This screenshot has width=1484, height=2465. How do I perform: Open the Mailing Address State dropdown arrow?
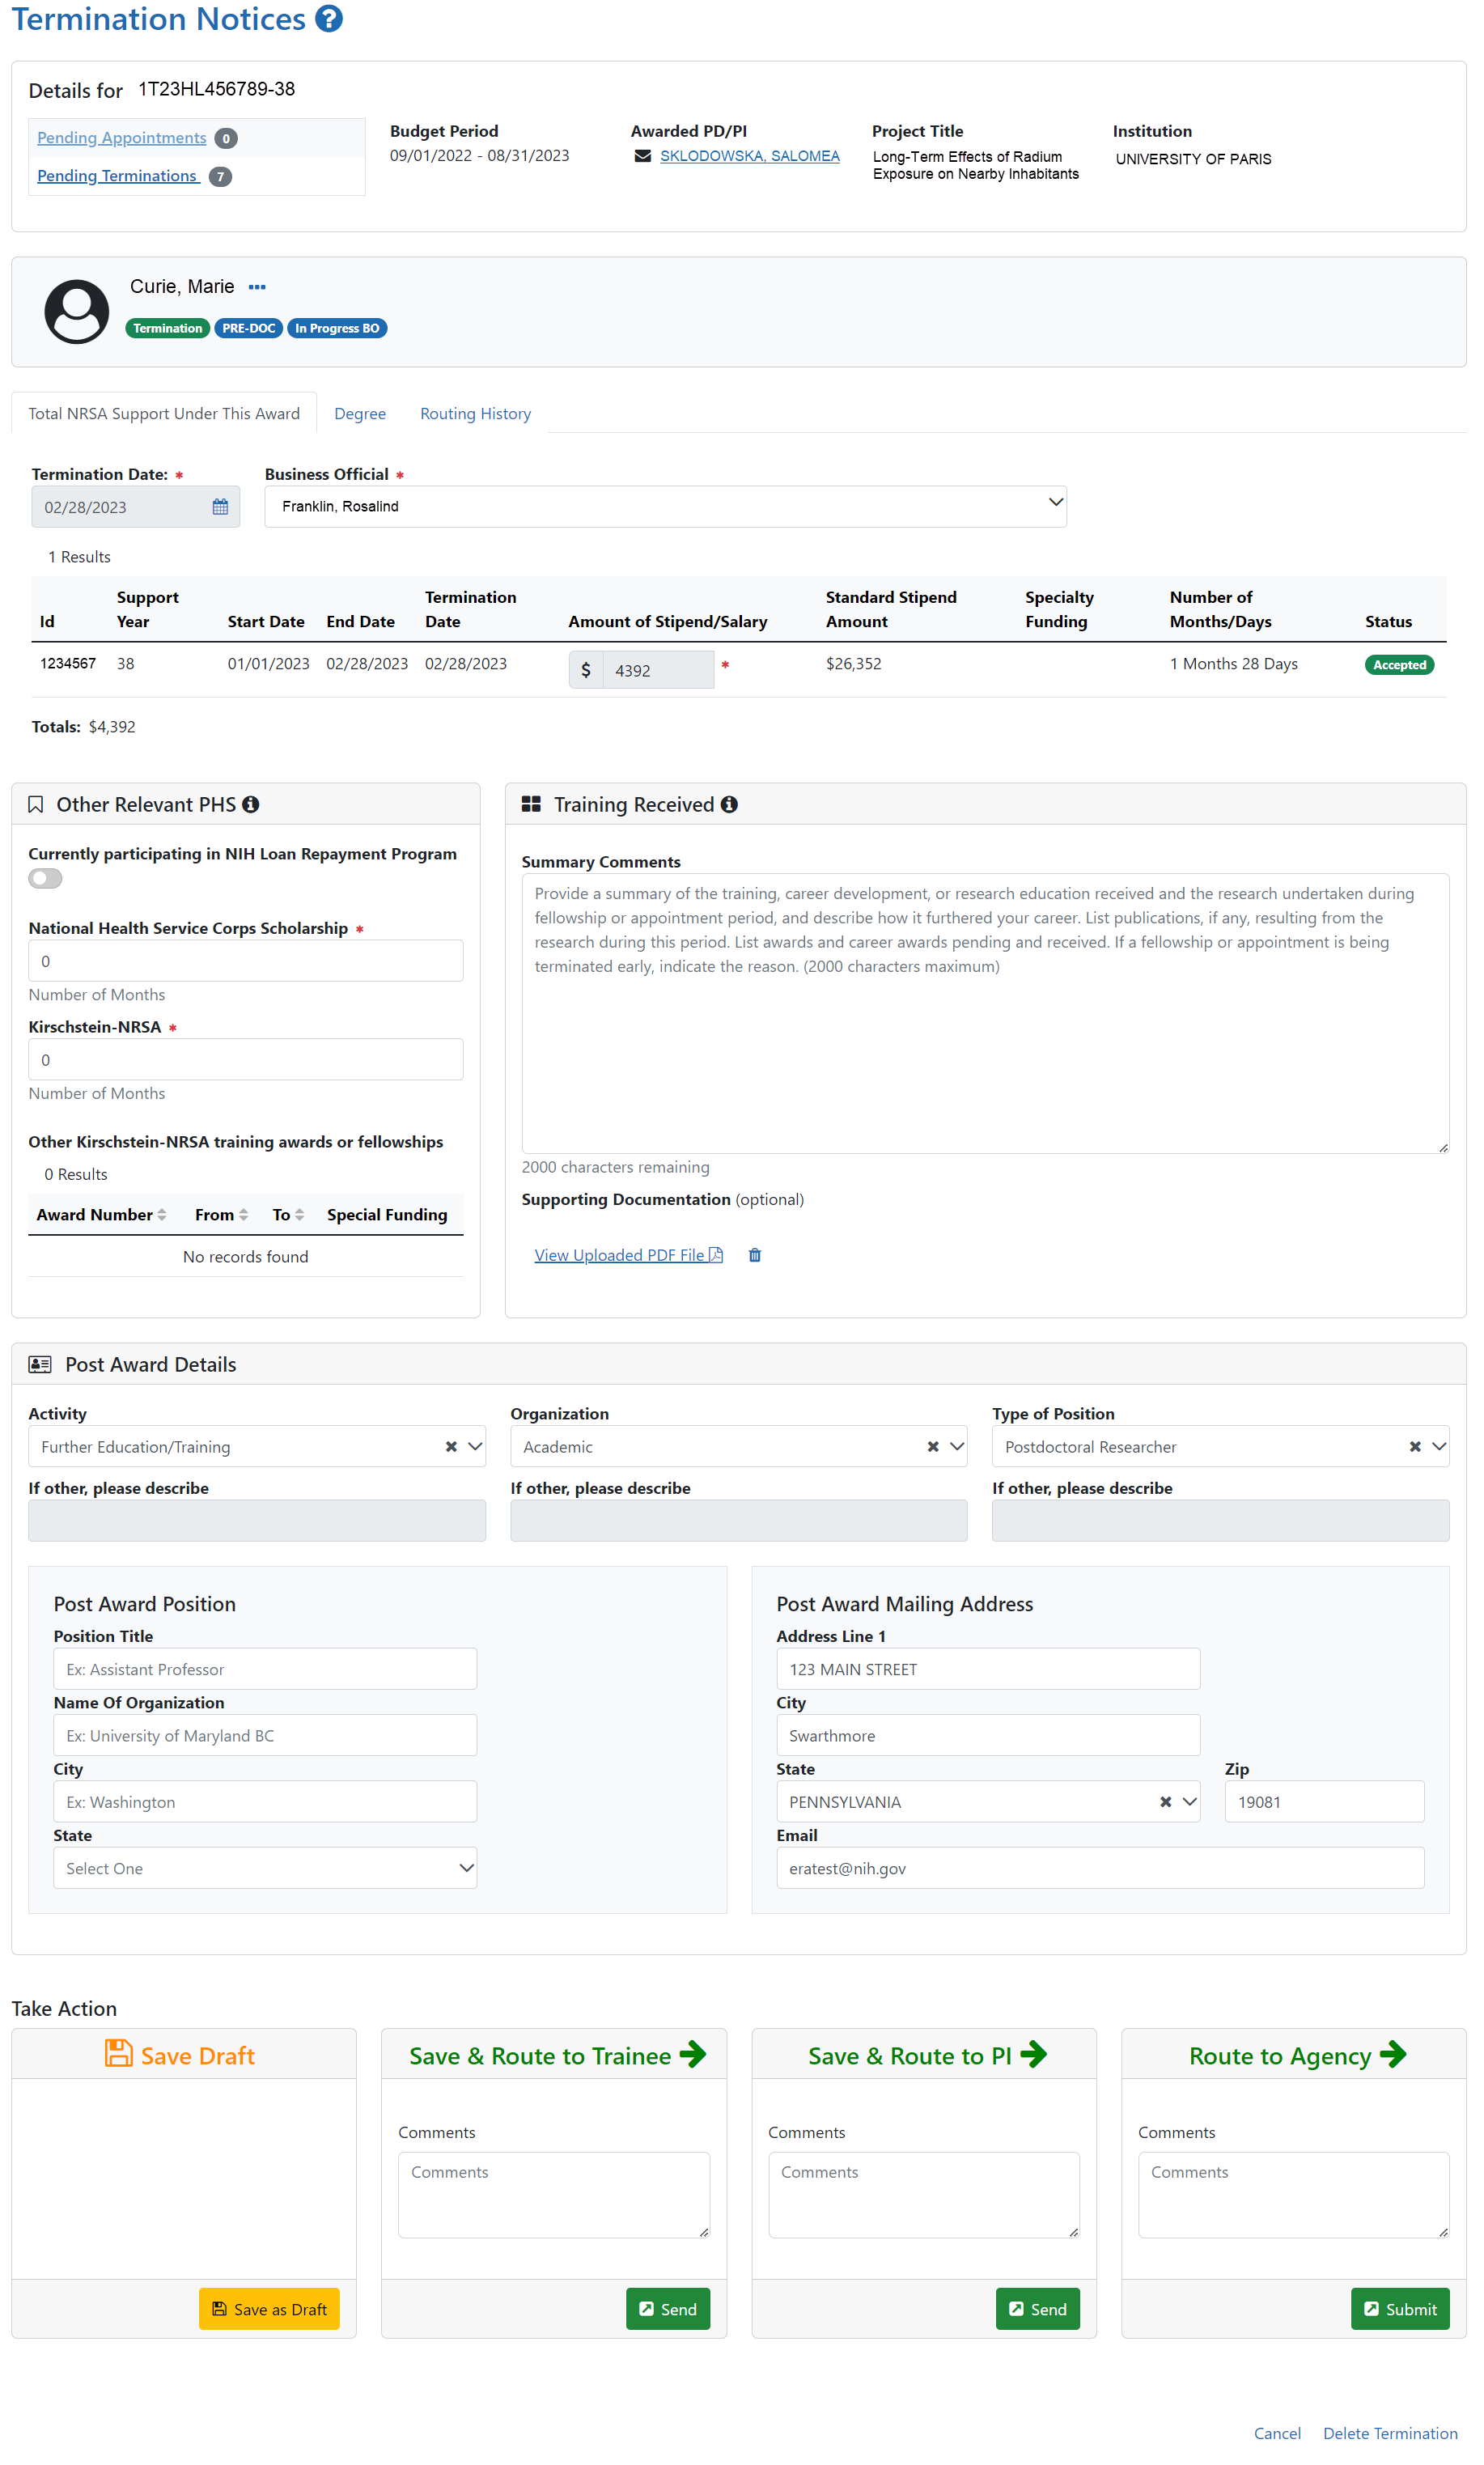(x=1189, y=1801)
